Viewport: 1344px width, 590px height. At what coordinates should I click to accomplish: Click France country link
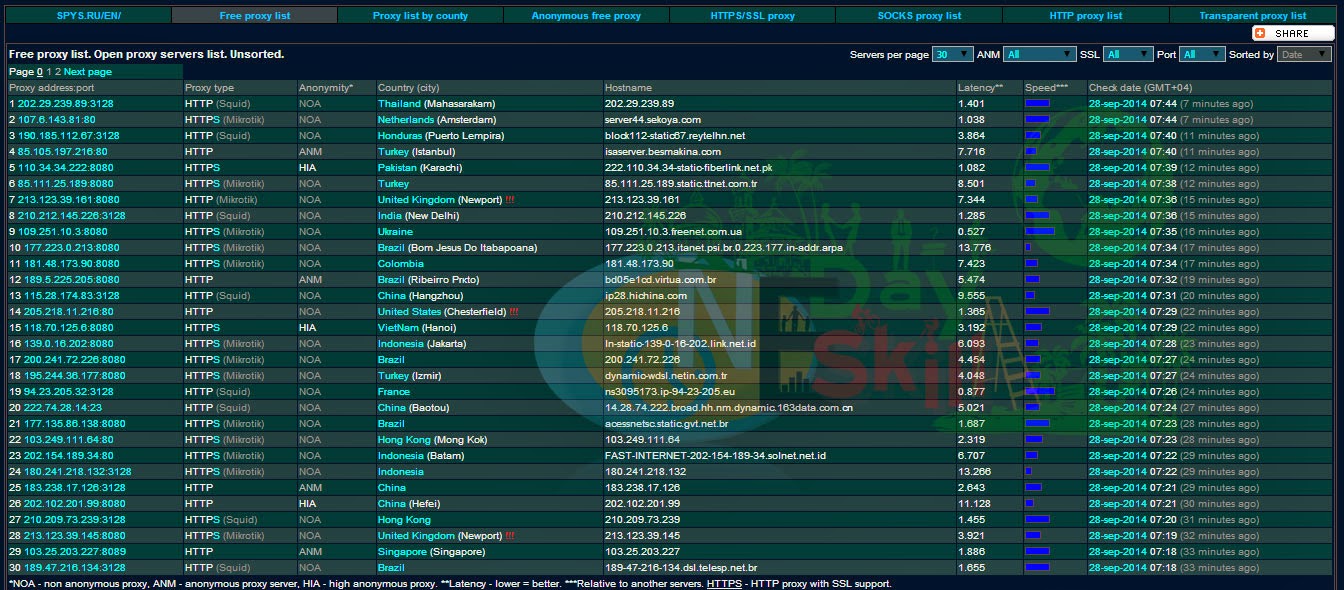point(394,392)
